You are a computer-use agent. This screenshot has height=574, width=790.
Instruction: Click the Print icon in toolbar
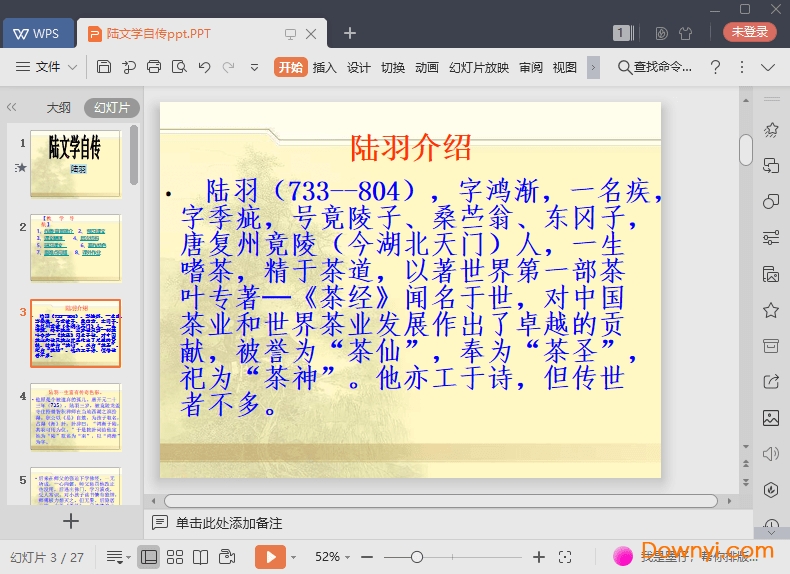point(154,67)
